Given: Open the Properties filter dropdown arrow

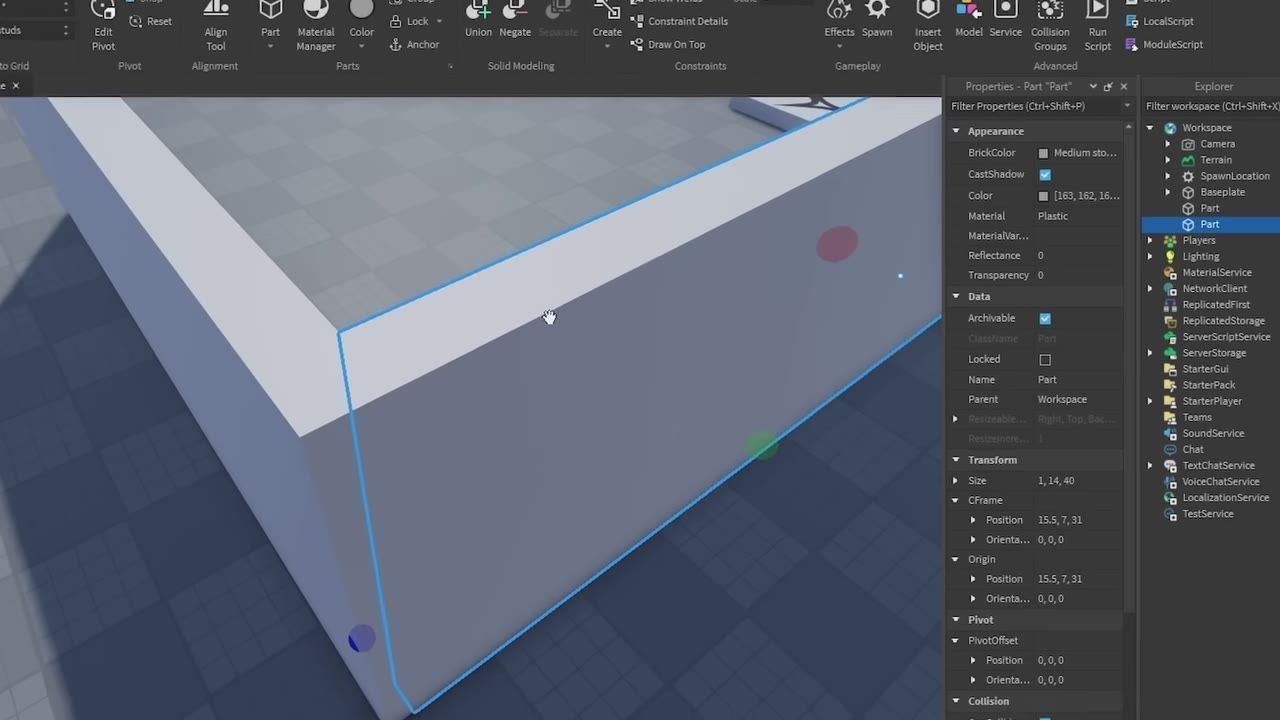Looking at the screenshot, I should pyautogui.click(x=1127, y=106).
